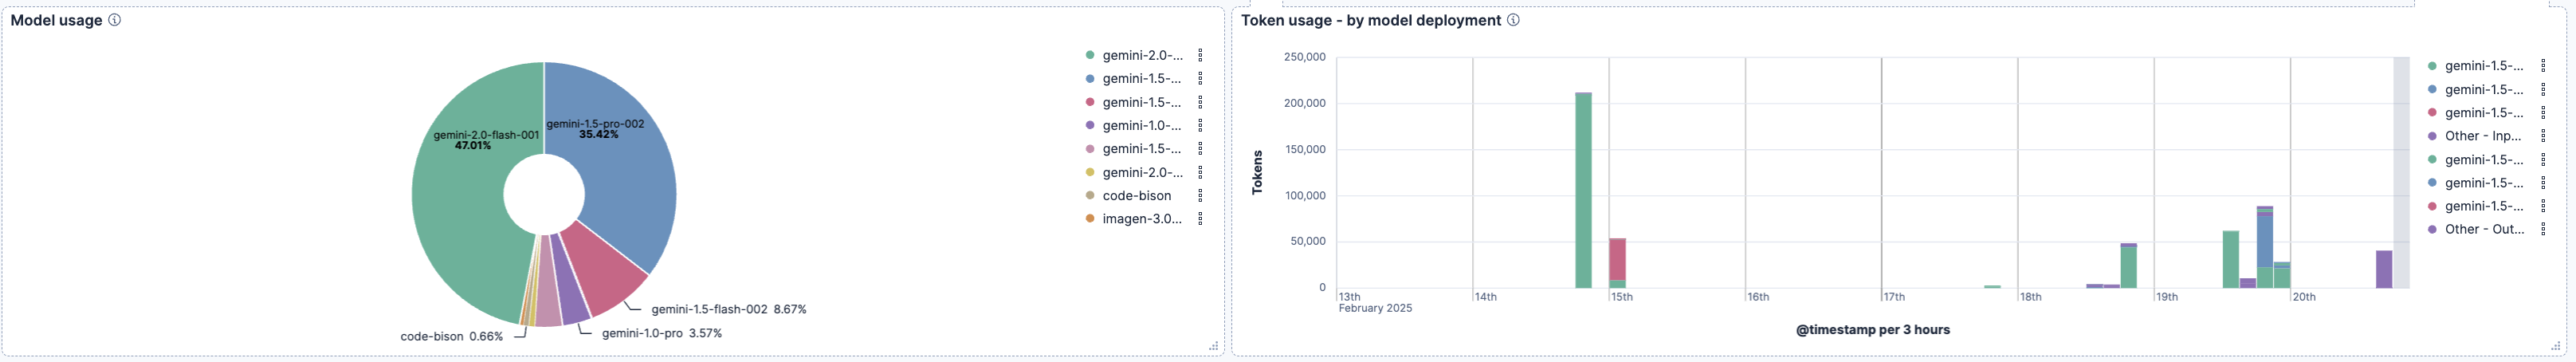Click the purple bar after the 20th

[2384, 269]
